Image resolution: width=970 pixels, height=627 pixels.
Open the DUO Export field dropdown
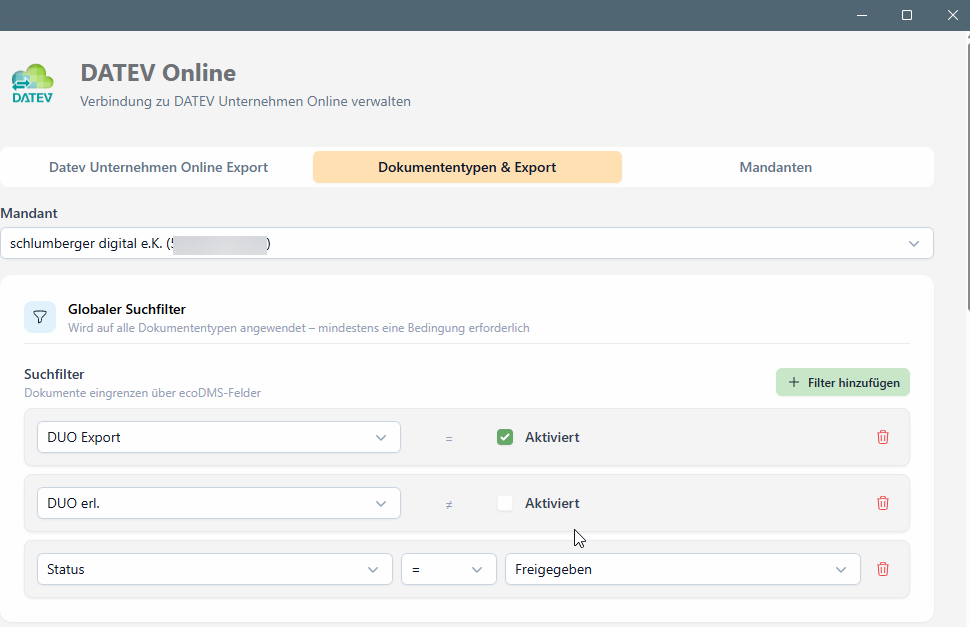coord(219,437)
